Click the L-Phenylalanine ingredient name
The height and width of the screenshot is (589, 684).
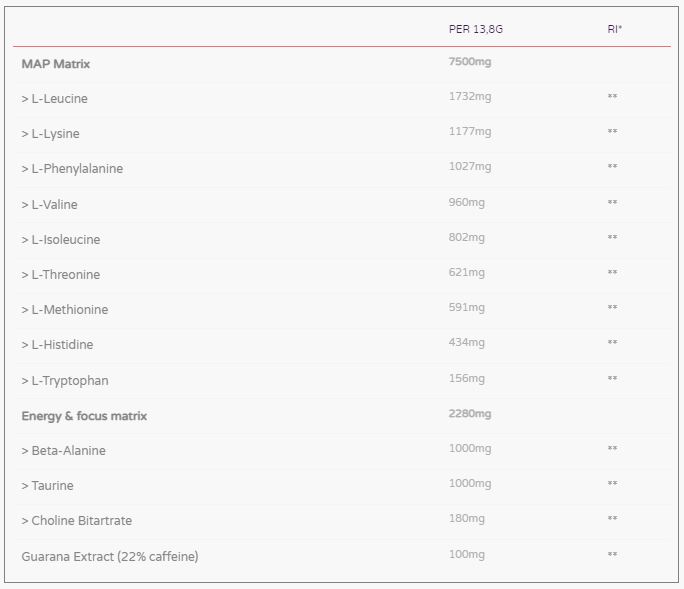(x=72, y=169)
